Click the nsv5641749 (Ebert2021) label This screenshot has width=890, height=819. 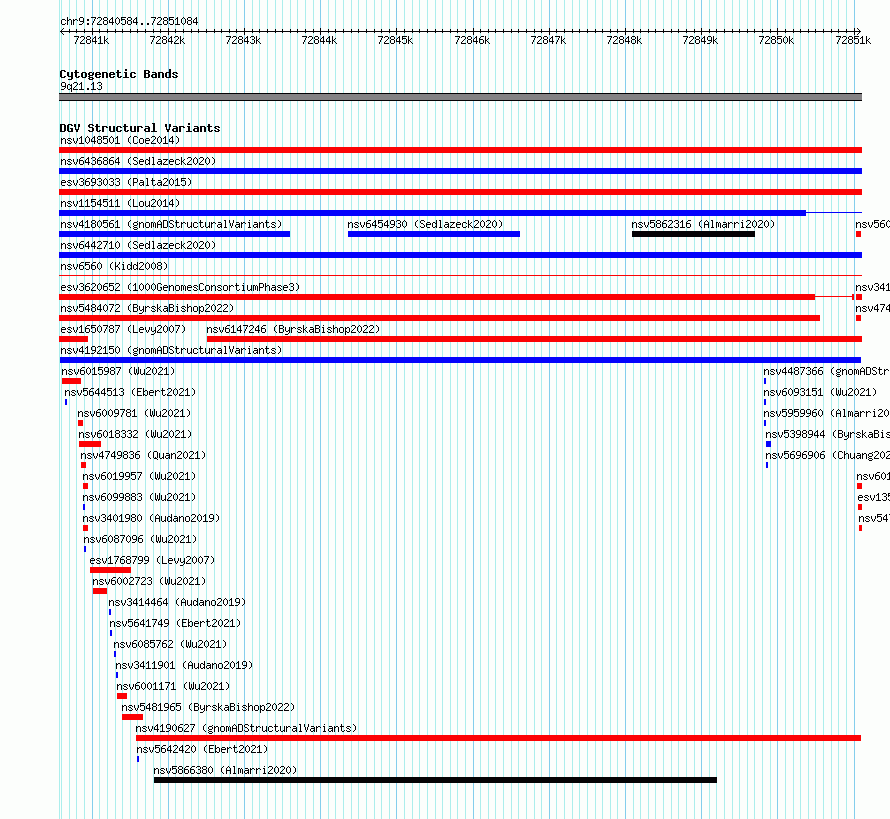point(175,623)
